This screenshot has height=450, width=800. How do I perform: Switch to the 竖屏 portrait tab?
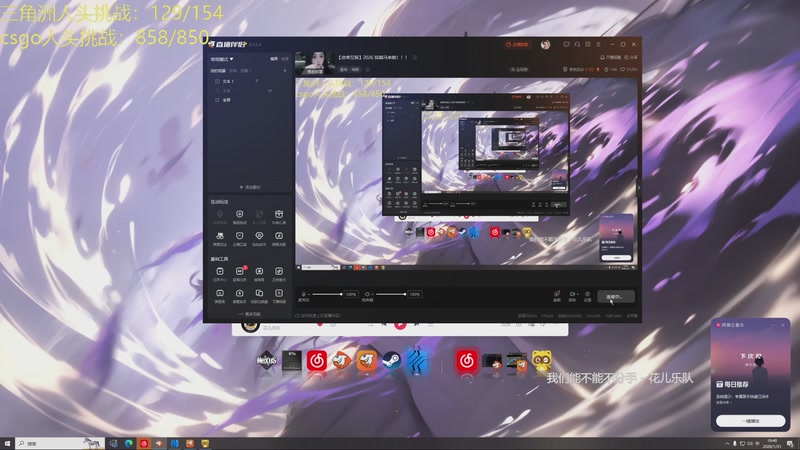click(x=285, y=59)
